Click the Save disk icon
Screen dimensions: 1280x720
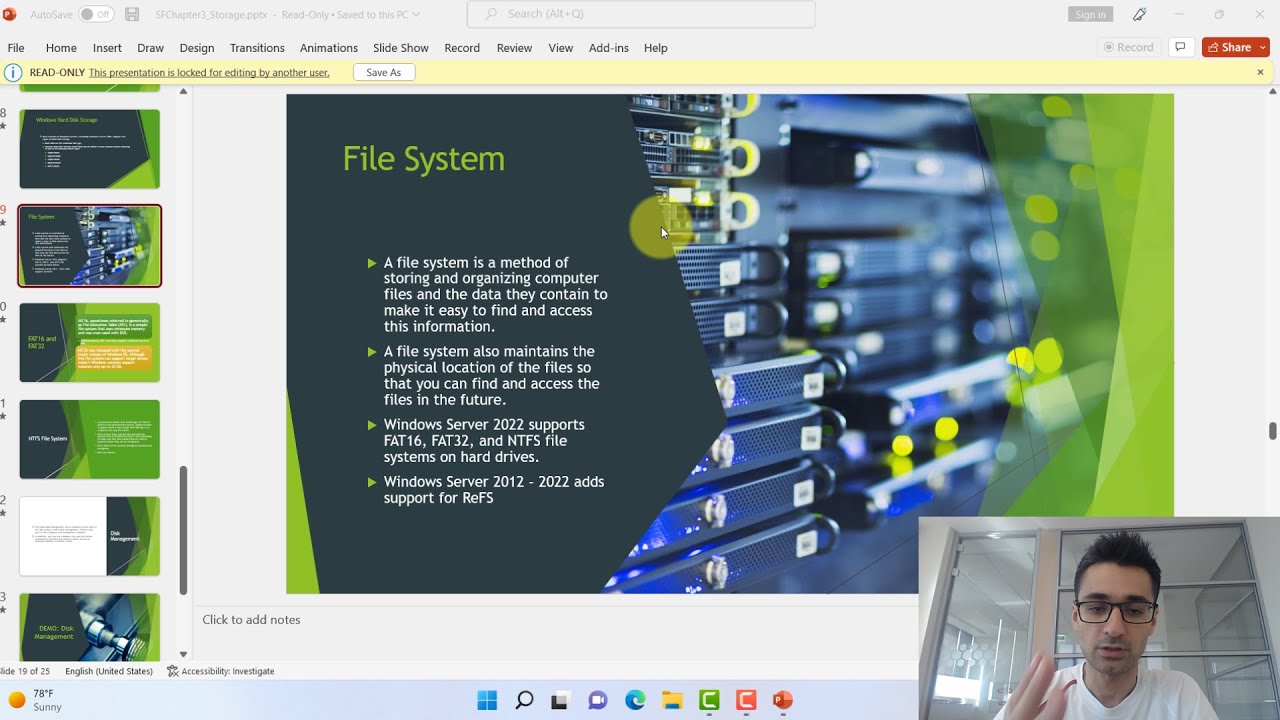point(132,15)
